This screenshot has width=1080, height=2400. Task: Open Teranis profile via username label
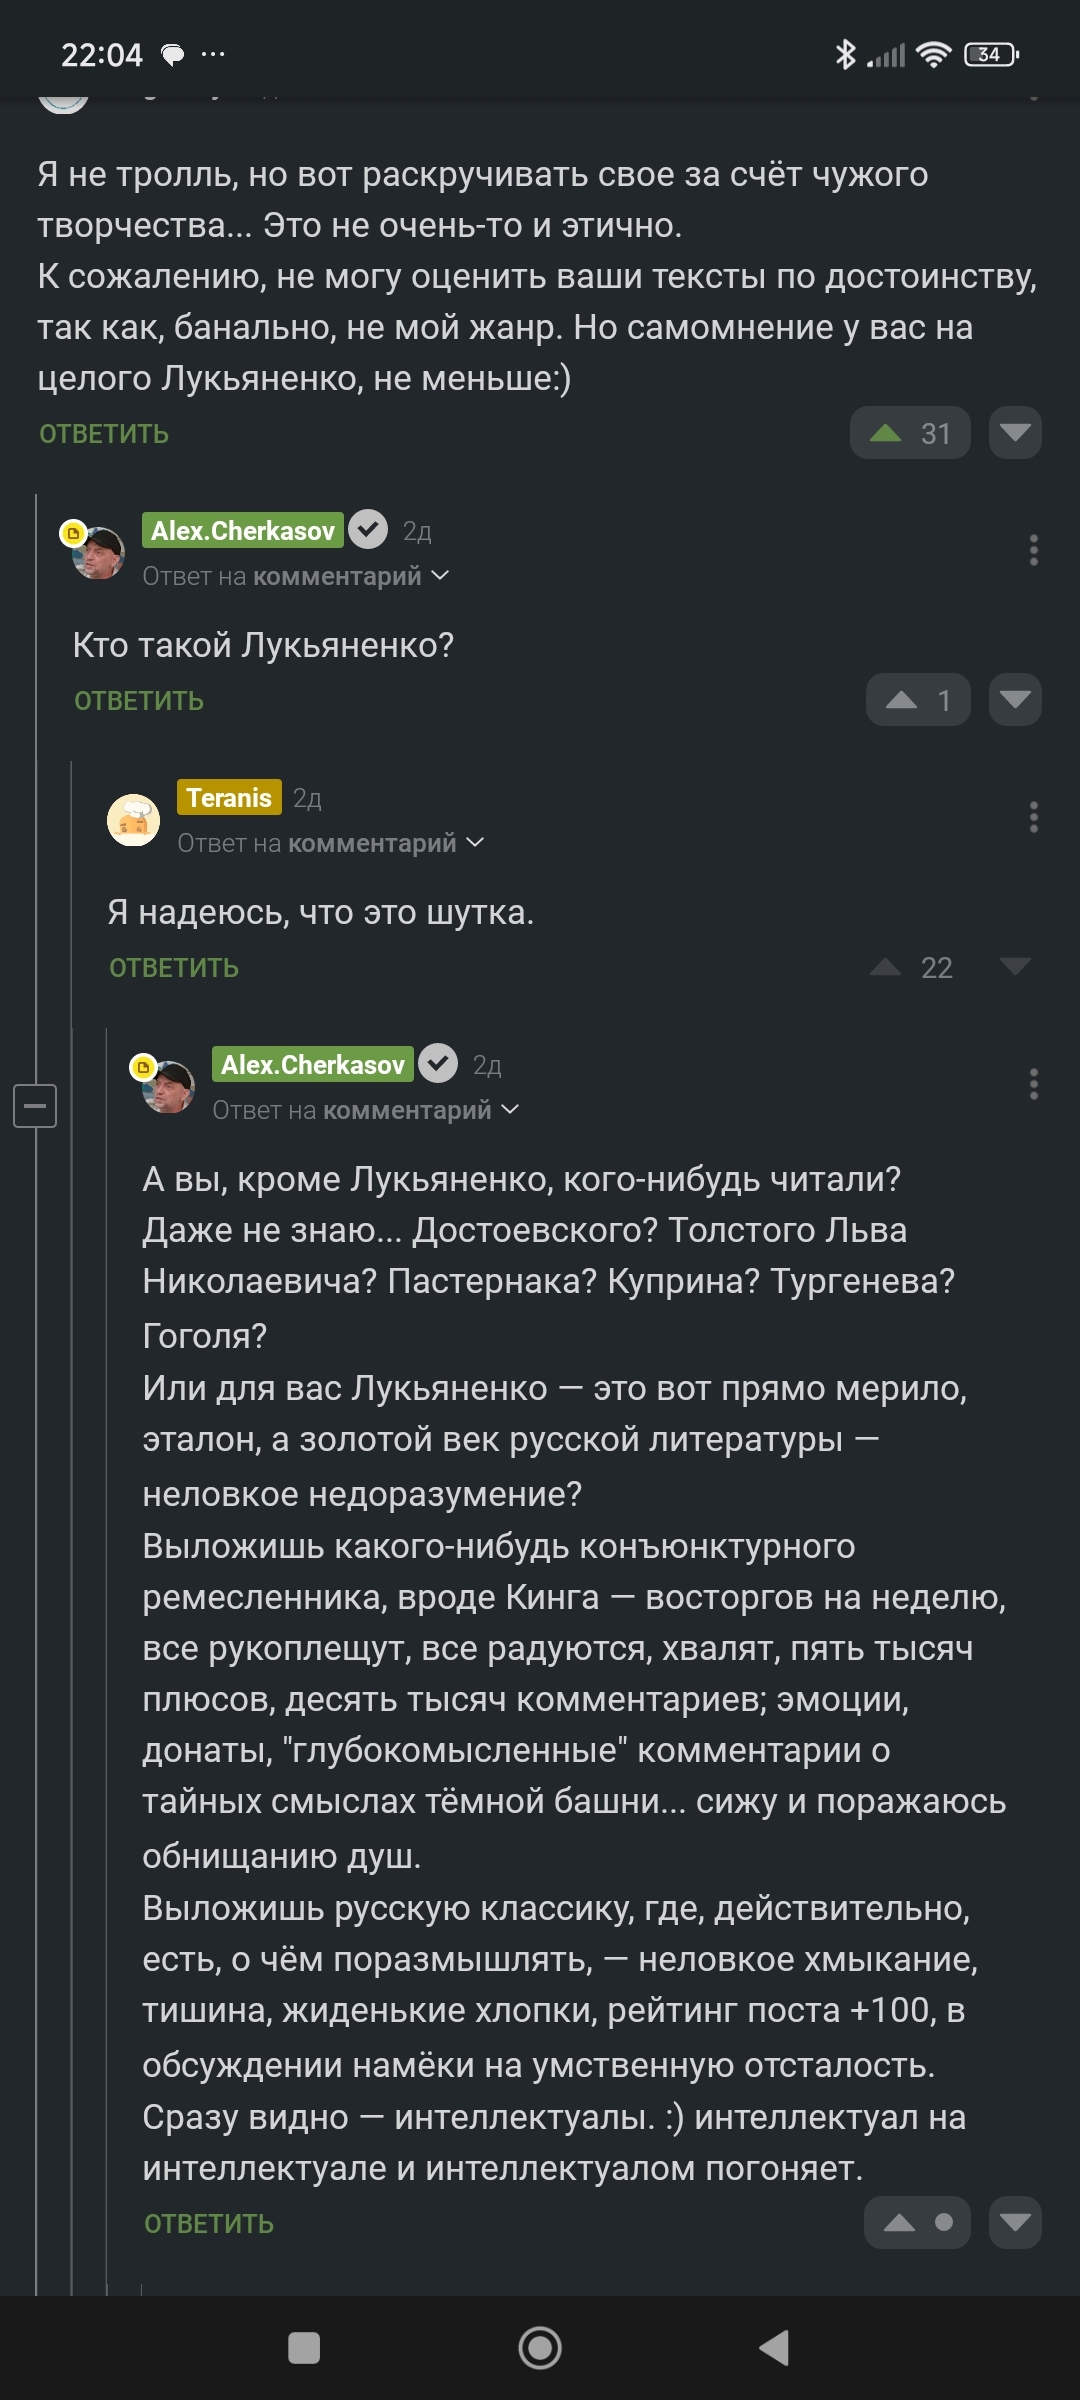[229, 798]
